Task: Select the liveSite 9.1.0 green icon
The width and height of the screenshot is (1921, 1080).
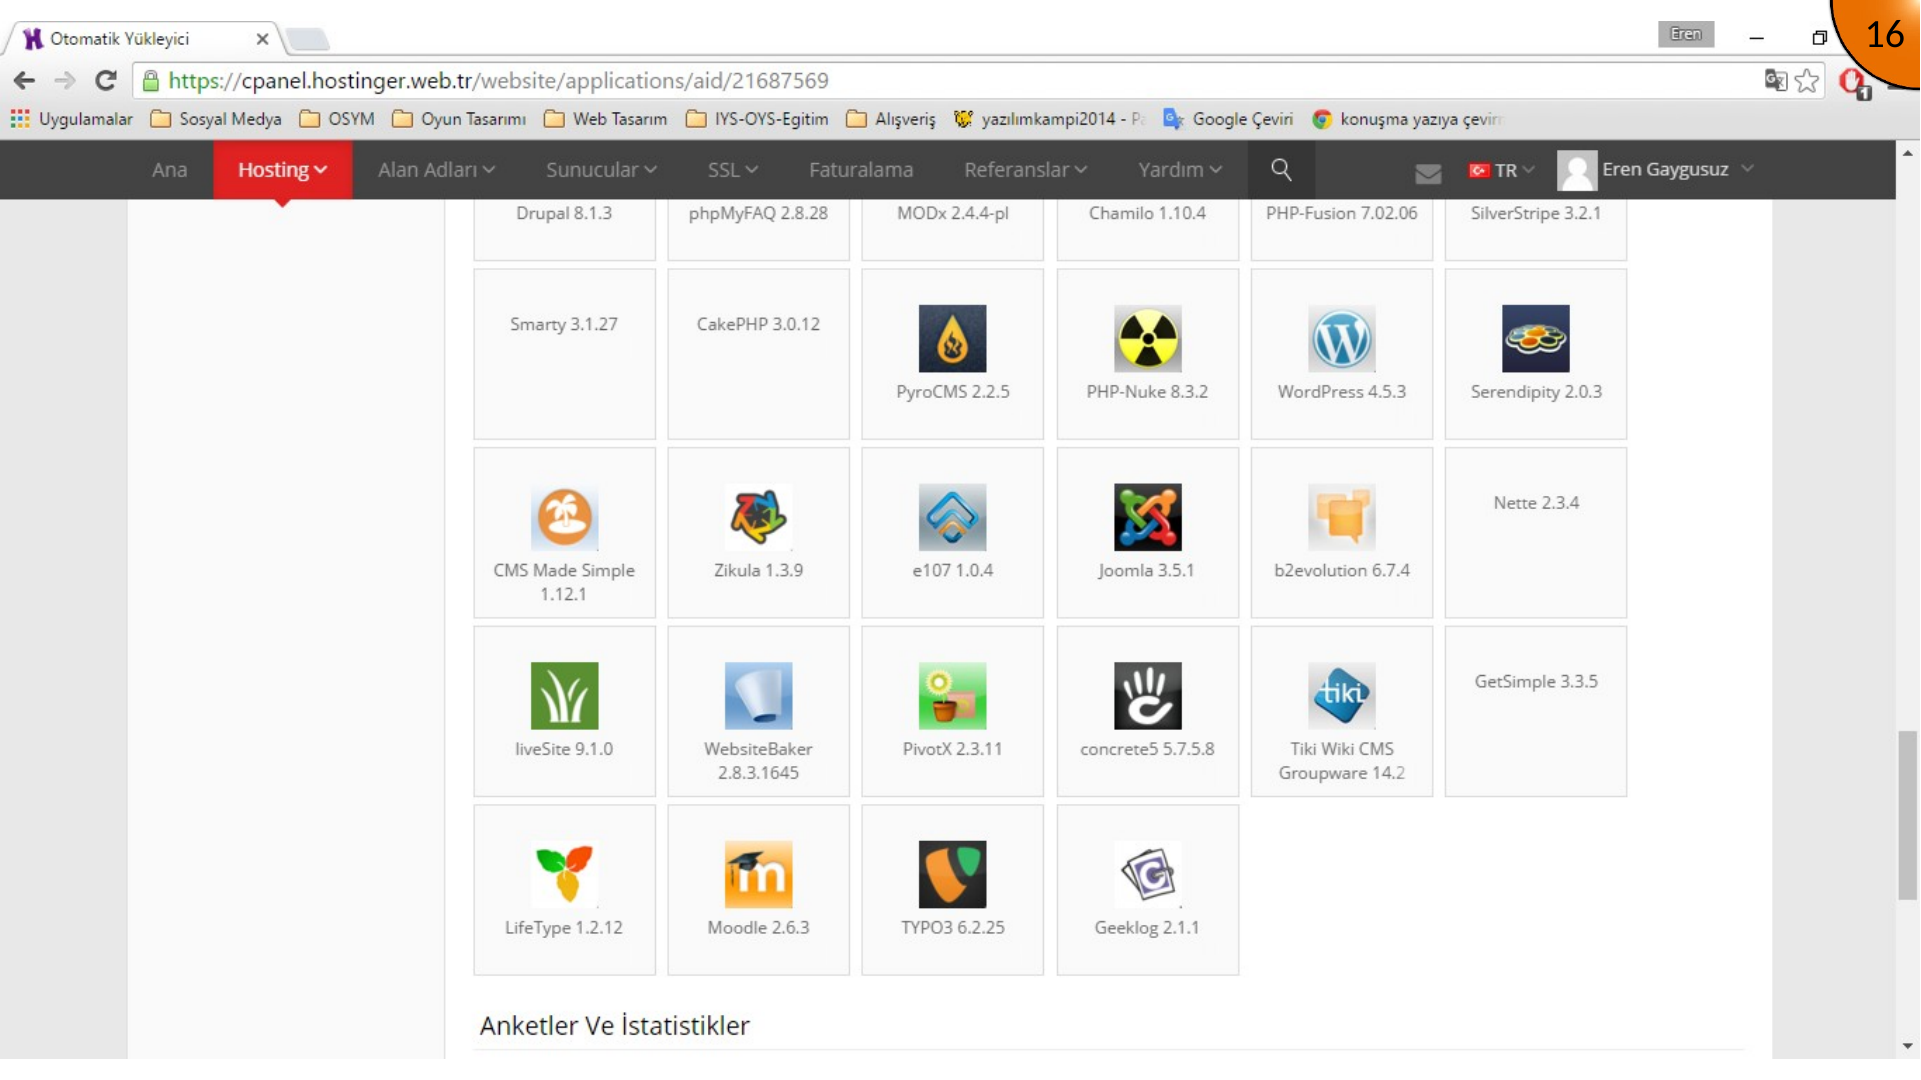Action: [564, 695]
